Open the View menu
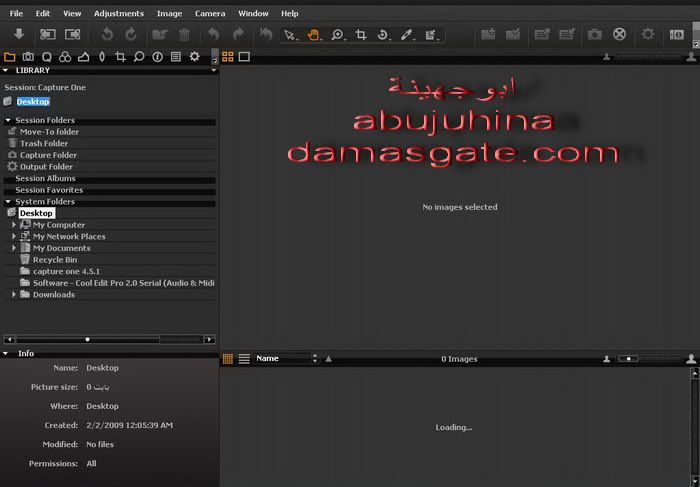Image resolution: width=700 pixels, height=487 pixels. tap(72, 13)
